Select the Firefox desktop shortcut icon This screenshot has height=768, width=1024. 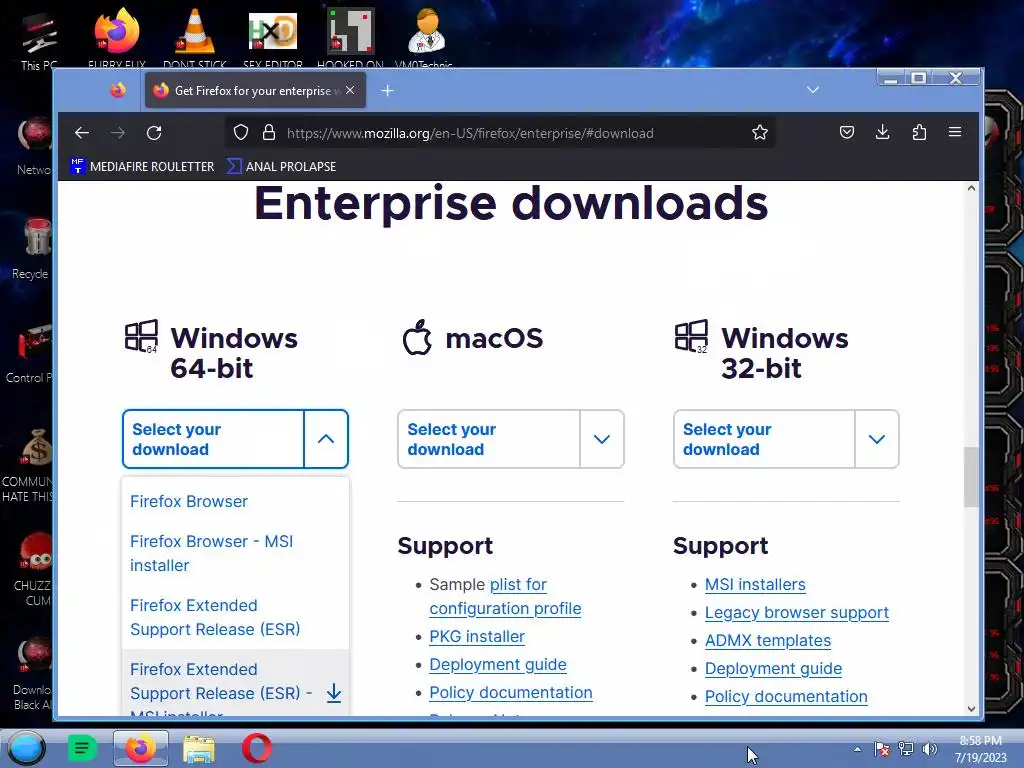pyautogui.click(x=117, y=38)
